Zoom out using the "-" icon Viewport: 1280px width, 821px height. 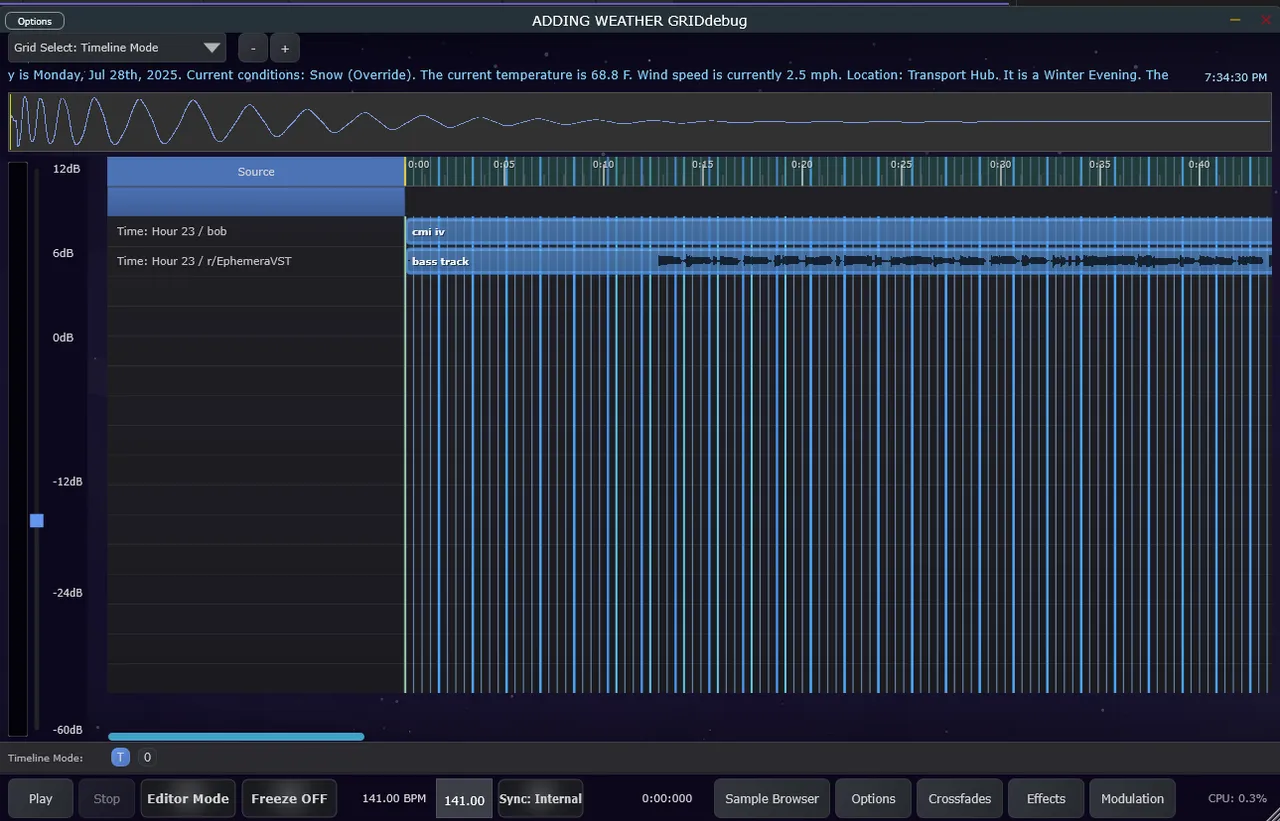(x=252, y=47)
